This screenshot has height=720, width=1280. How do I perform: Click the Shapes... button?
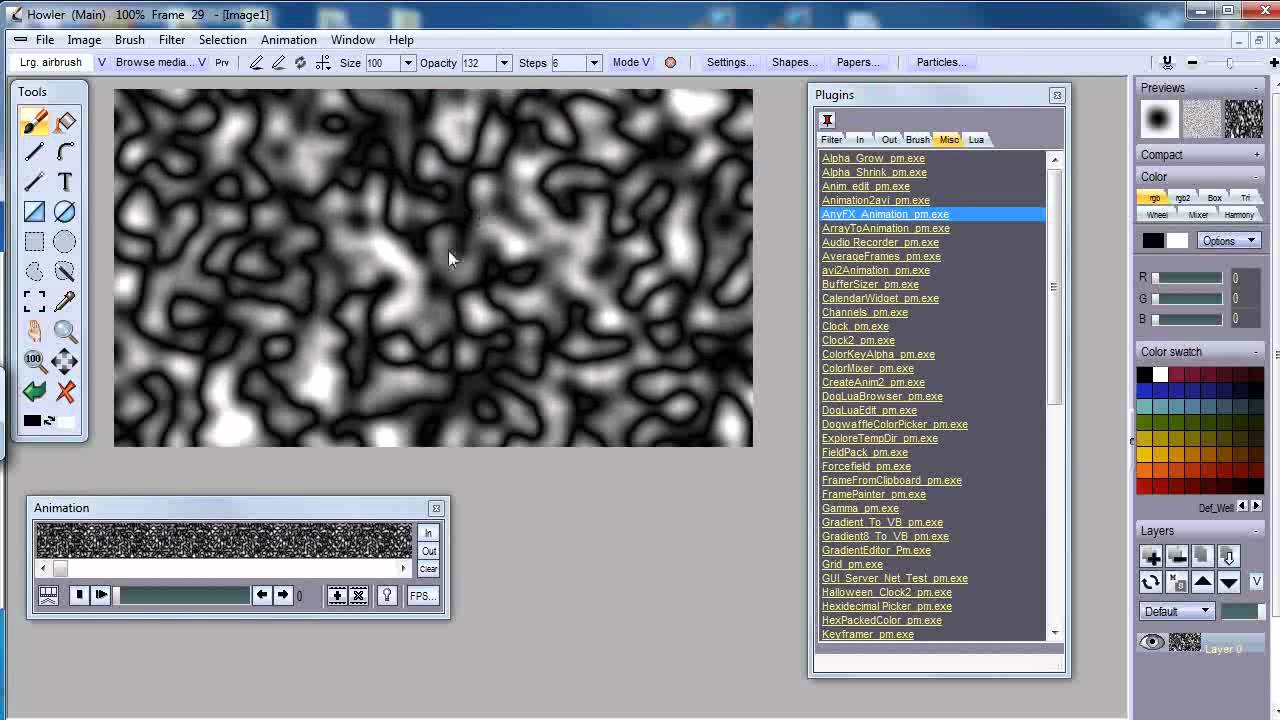pos(794,62)
